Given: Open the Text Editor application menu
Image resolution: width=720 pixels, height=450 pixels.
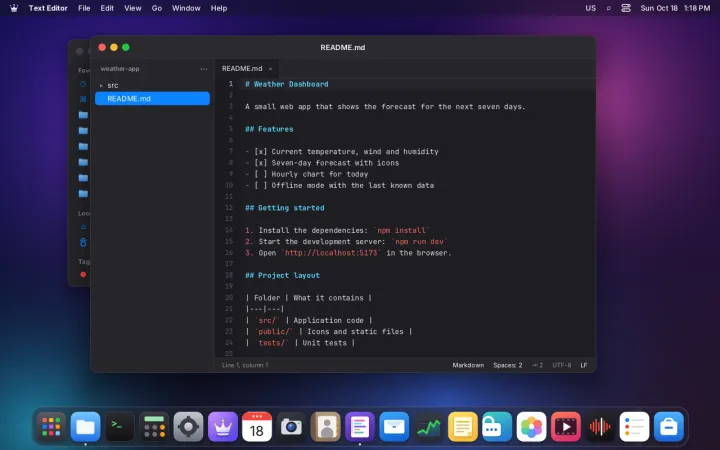Looking at the screenshot, I should pos(48,8).
